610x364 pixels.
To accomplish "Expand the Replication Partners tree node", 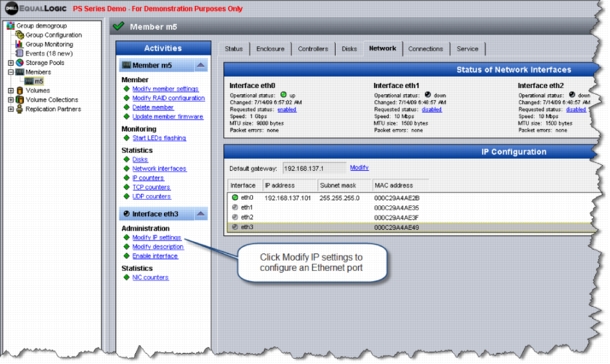I will pyautogui.click(x=11, y=109).
